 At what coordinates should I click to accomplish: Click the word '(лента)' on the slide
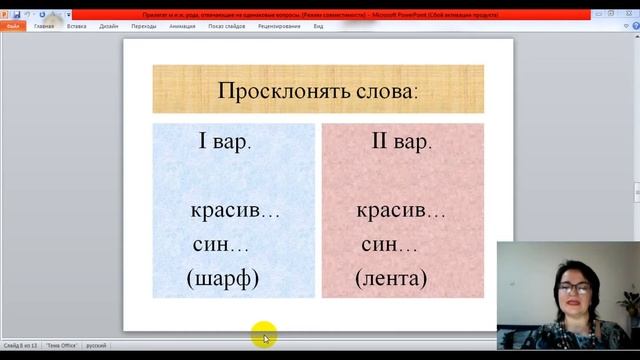click(x=391, y=278)
